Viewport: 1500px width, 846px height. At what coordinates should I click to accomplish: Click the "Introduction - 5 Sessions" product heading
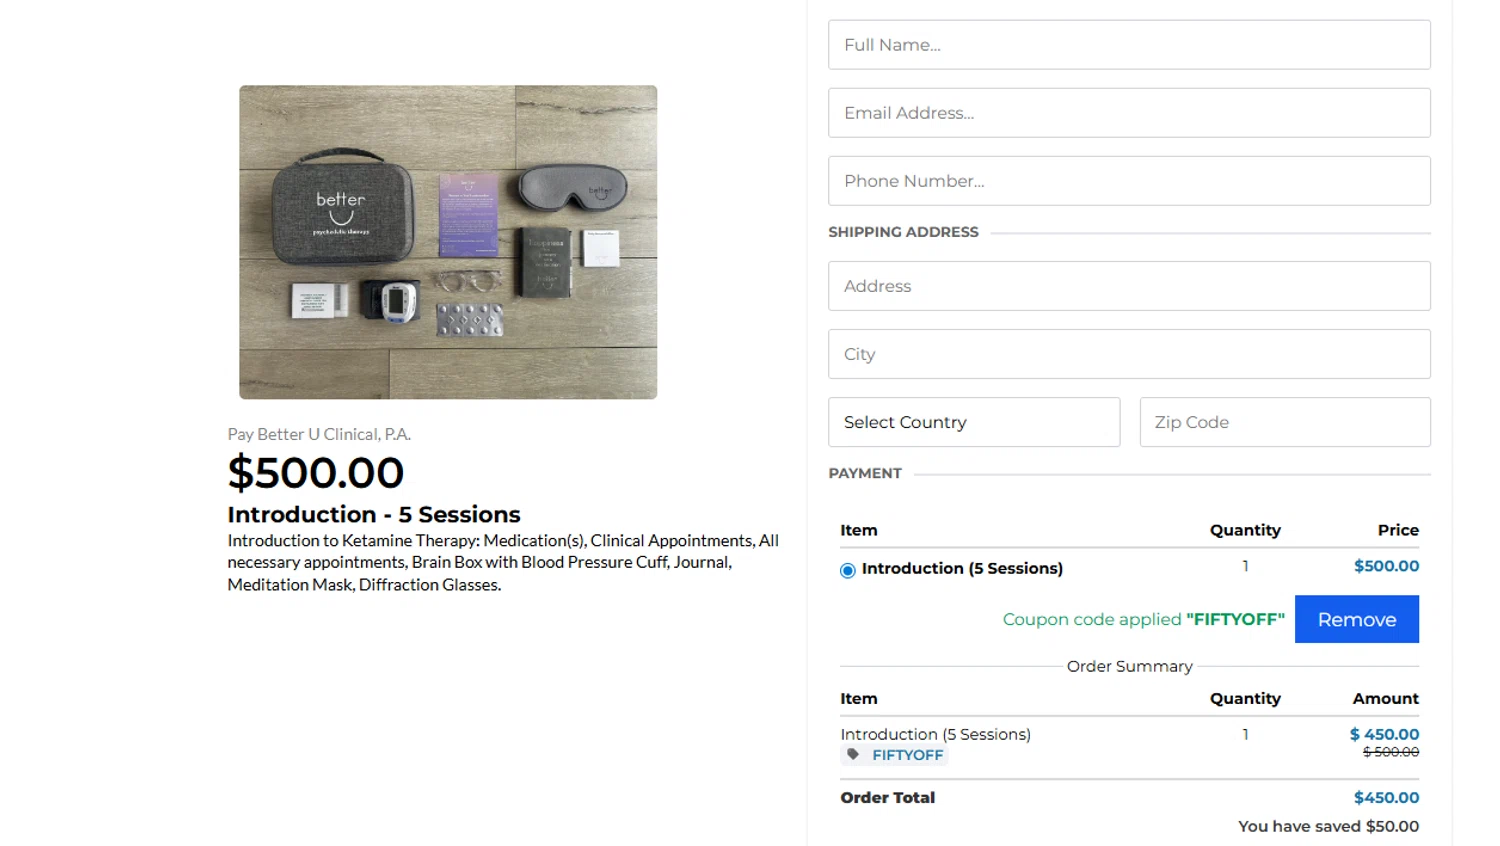click(x=374, y=514)
